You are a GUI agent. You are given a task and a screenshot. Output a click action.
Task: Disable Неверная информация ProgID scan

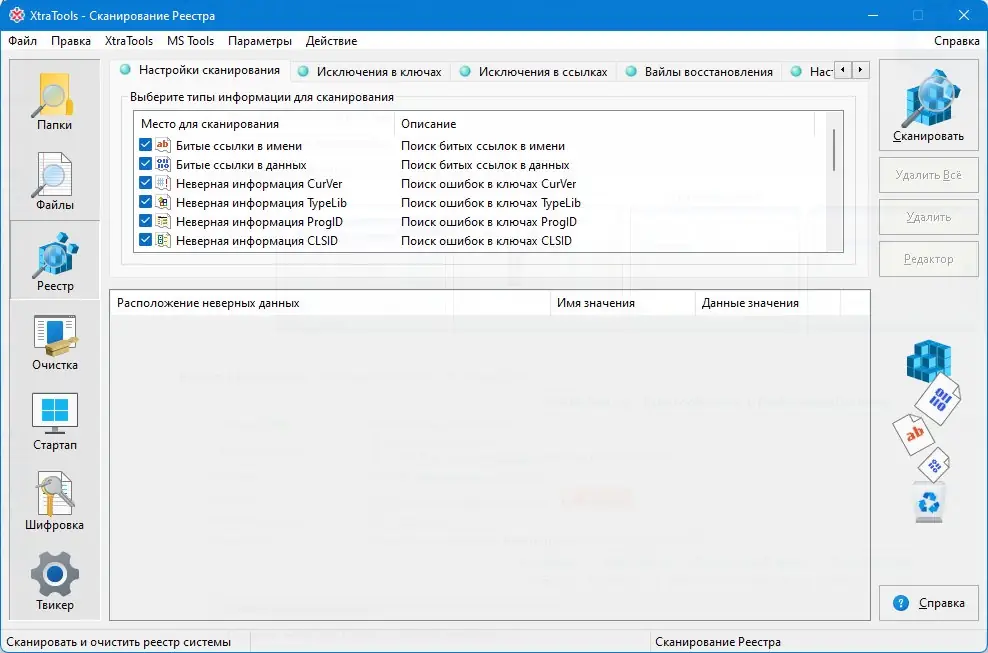[x=145, y=221]
